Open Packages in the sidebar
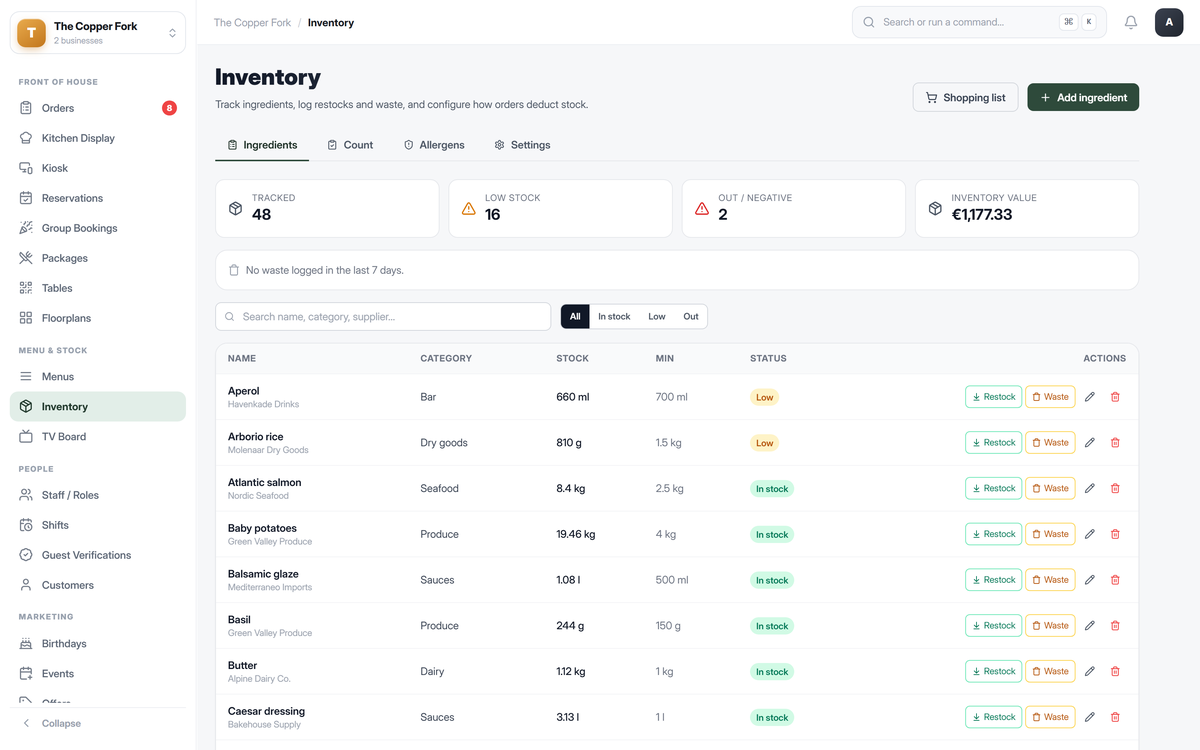This screenshot has height=750, width=1200. click(x=98, y=258)
